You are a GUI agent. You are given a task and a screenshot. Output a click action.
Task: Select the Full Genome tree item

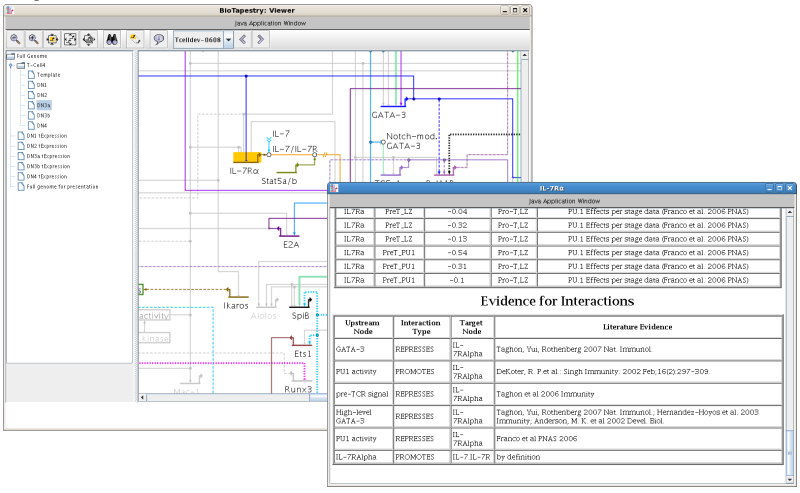31,56
